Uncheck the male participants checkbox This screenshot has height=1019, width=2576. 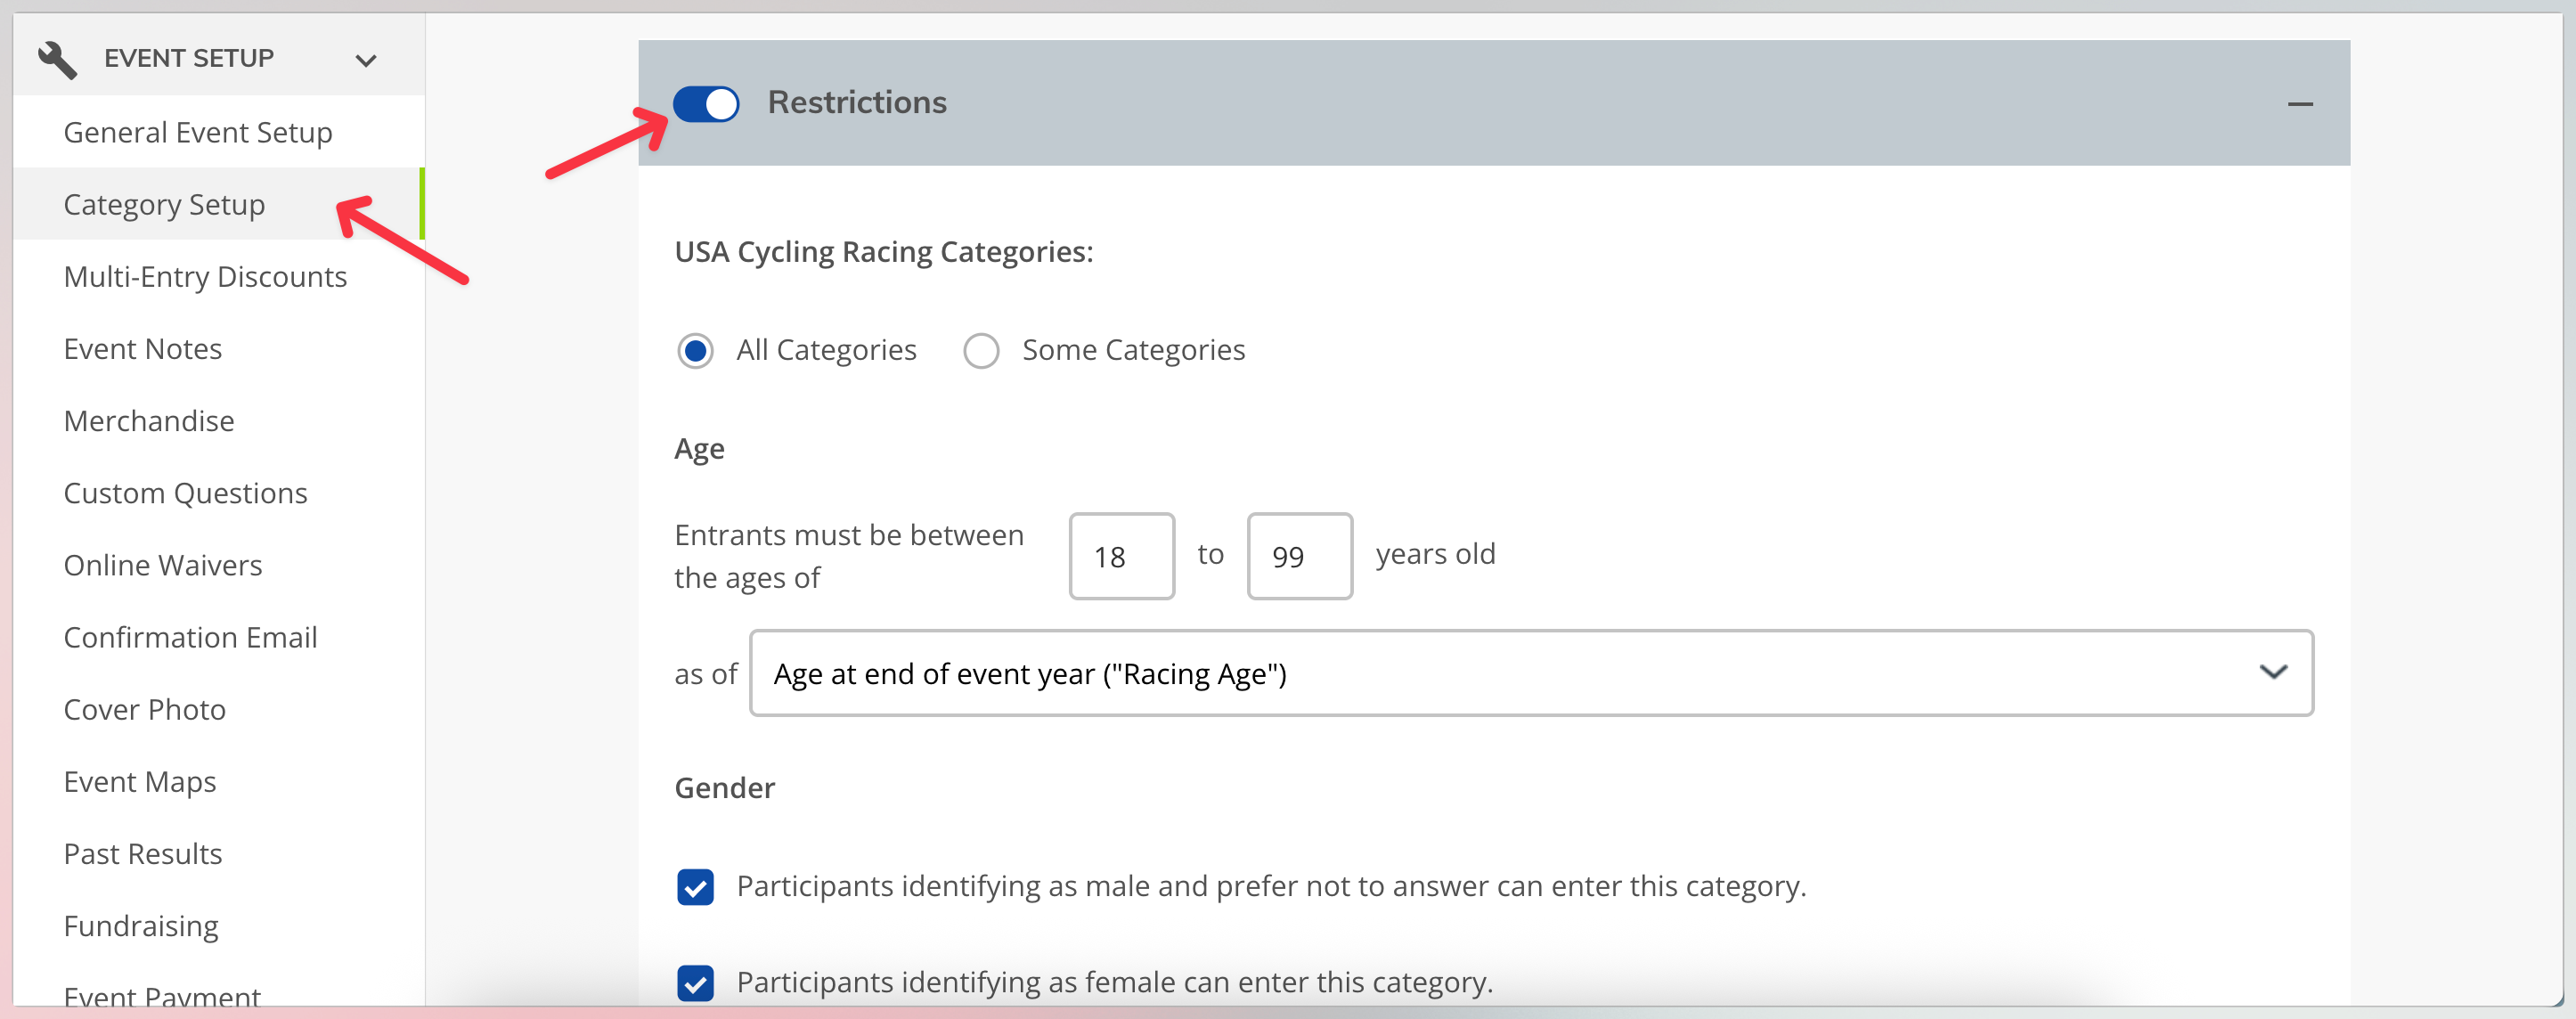[x=695, y=887]
